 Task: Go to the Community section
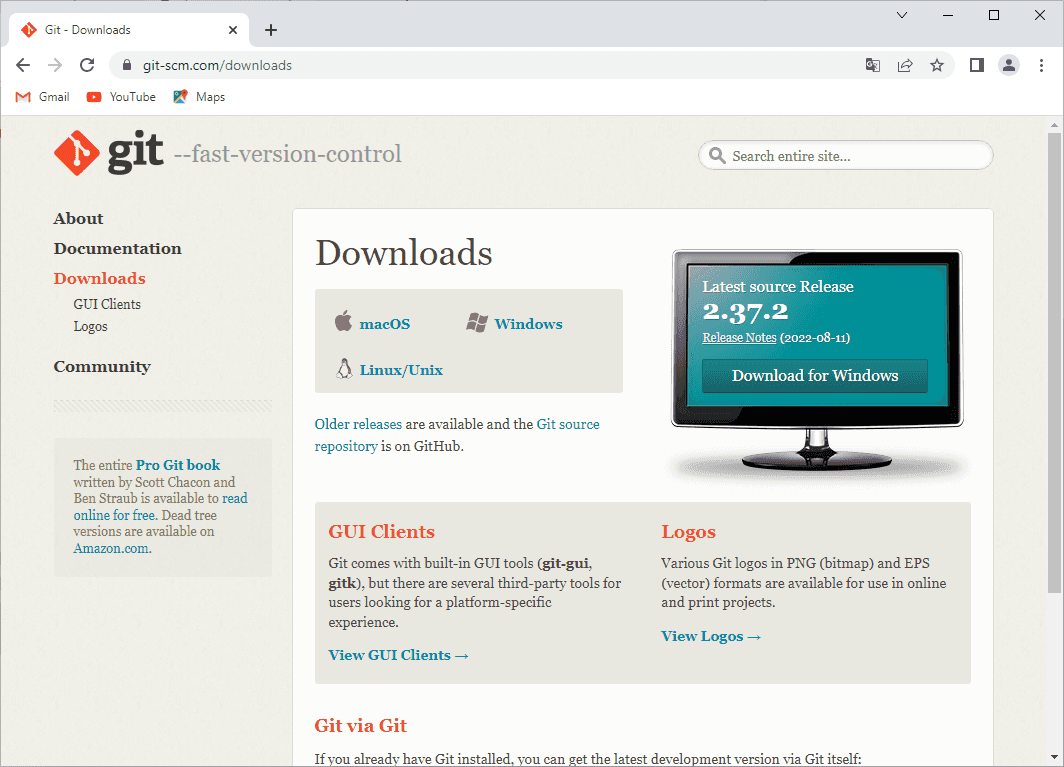click(x=102, y=367)
